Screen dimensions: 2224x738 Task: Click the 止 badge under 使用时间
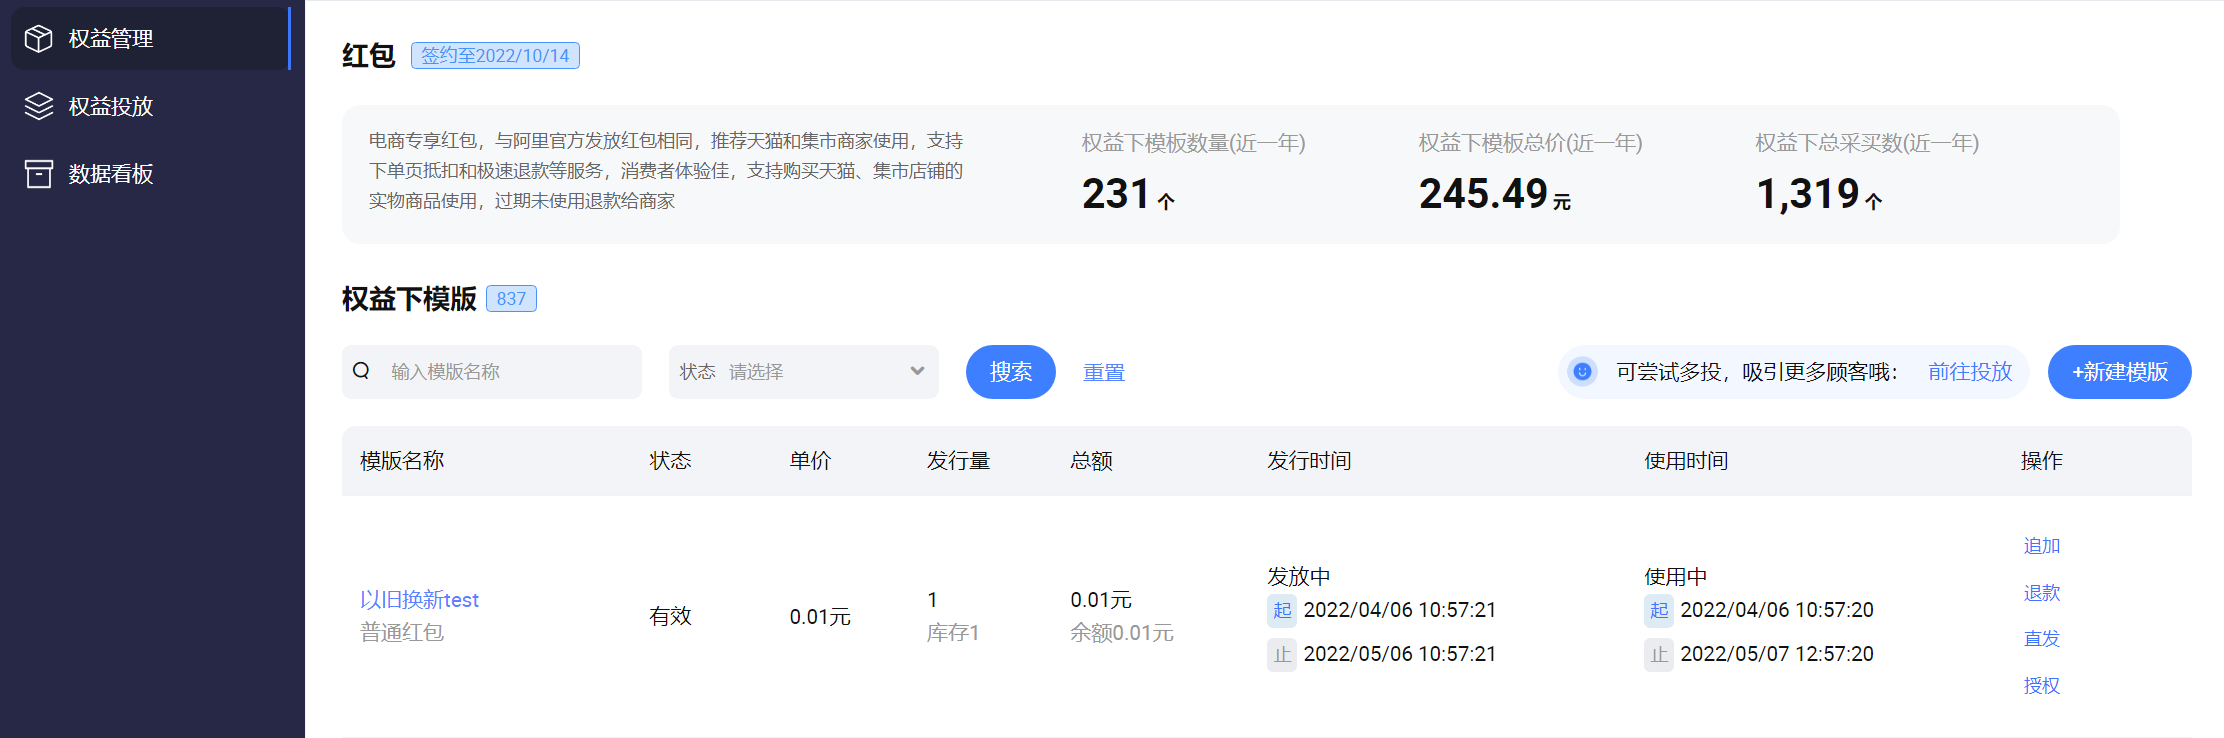1659,654
